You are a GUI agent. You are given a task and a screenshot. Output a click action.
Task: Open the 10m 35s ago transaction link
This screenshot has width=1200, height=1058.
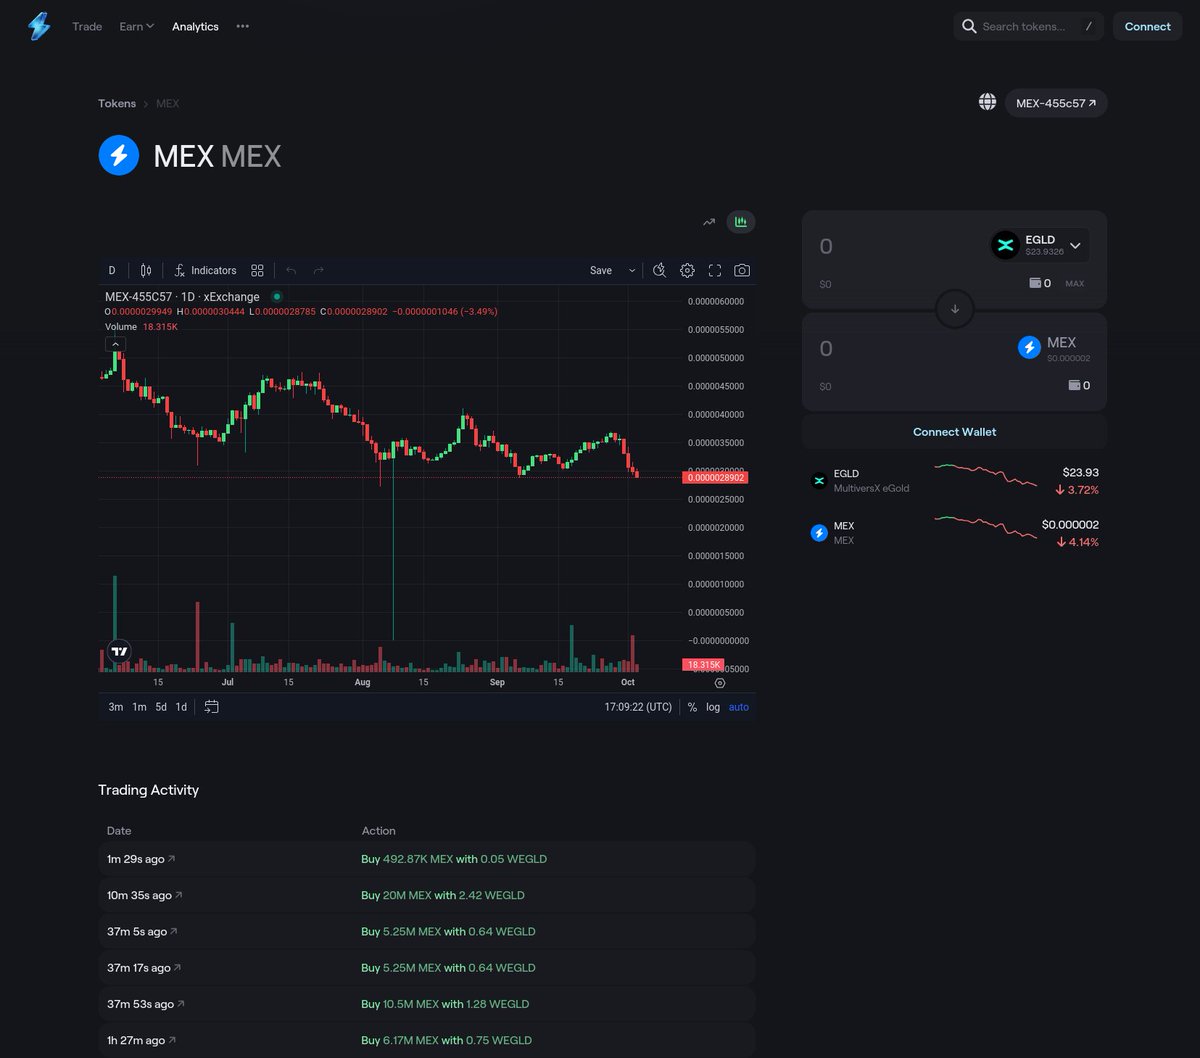pyautogui.click(x=145, y=895)
